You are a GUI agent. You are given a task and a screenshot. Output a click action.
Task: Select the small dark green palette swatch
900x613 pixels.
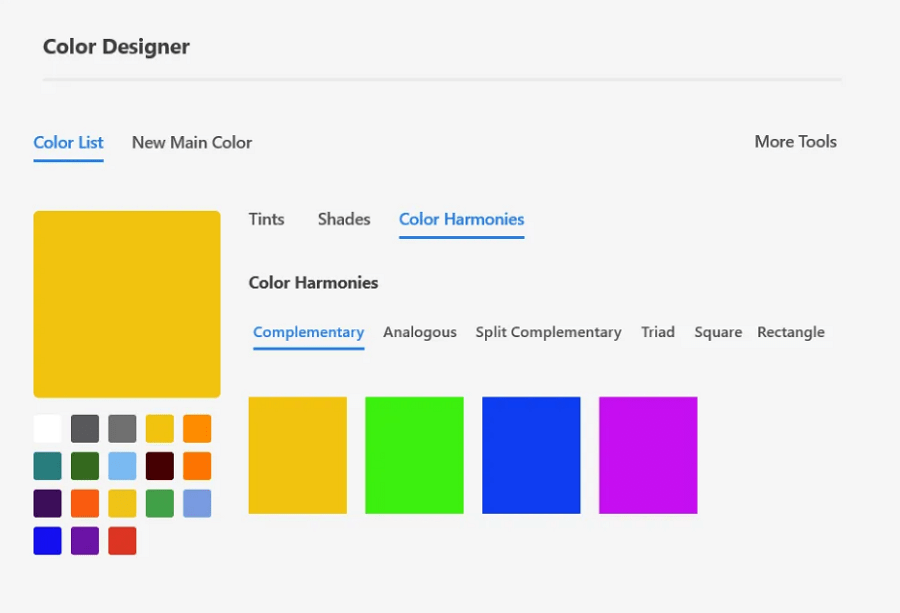[x=85, y=466]
